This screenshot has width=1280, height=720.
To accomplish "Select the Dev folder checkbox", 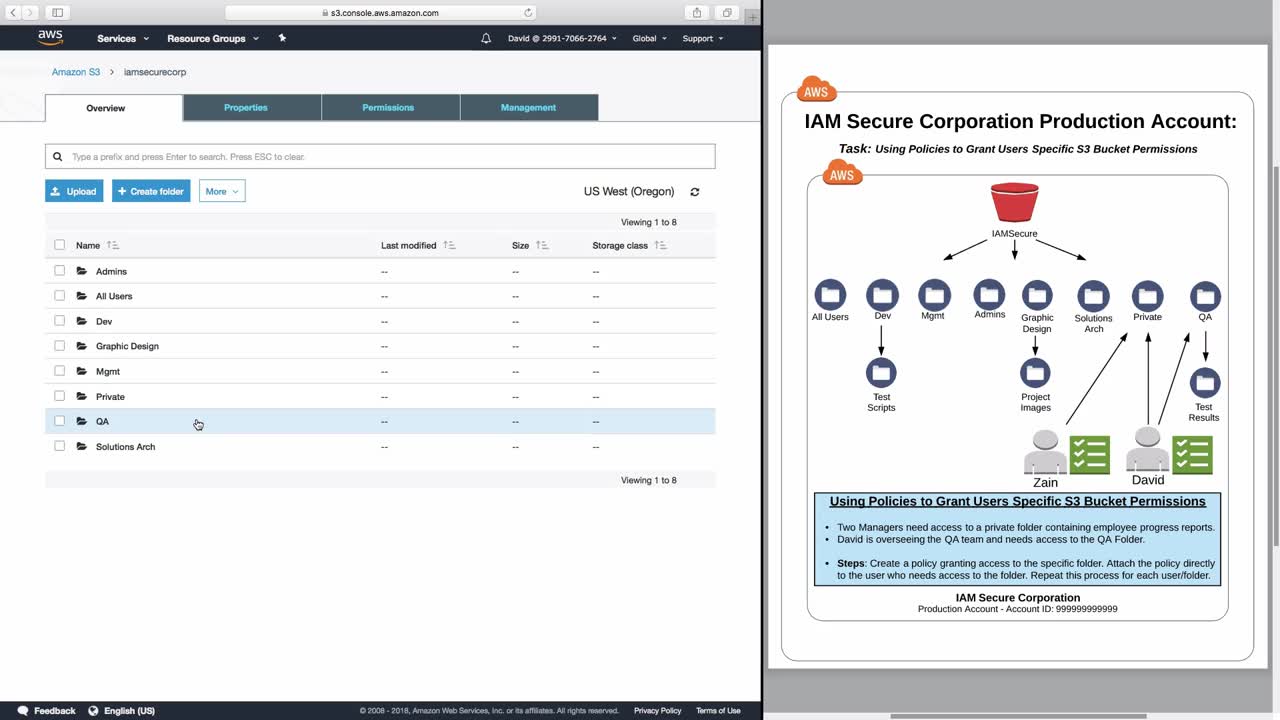I will (x=59, y=321).
